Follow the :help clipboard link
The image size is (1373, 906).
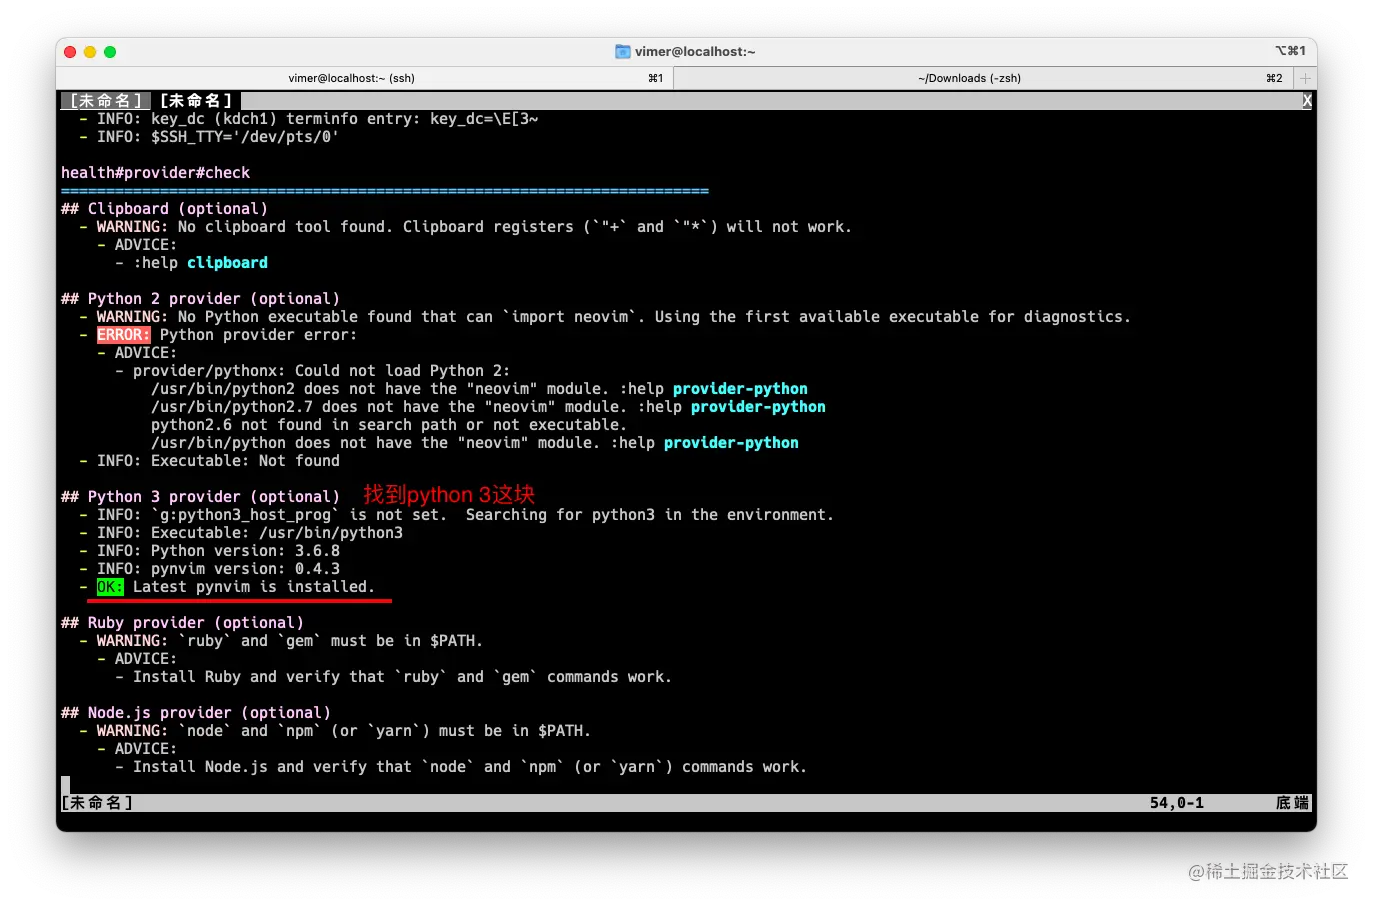[x=227, y=263]
